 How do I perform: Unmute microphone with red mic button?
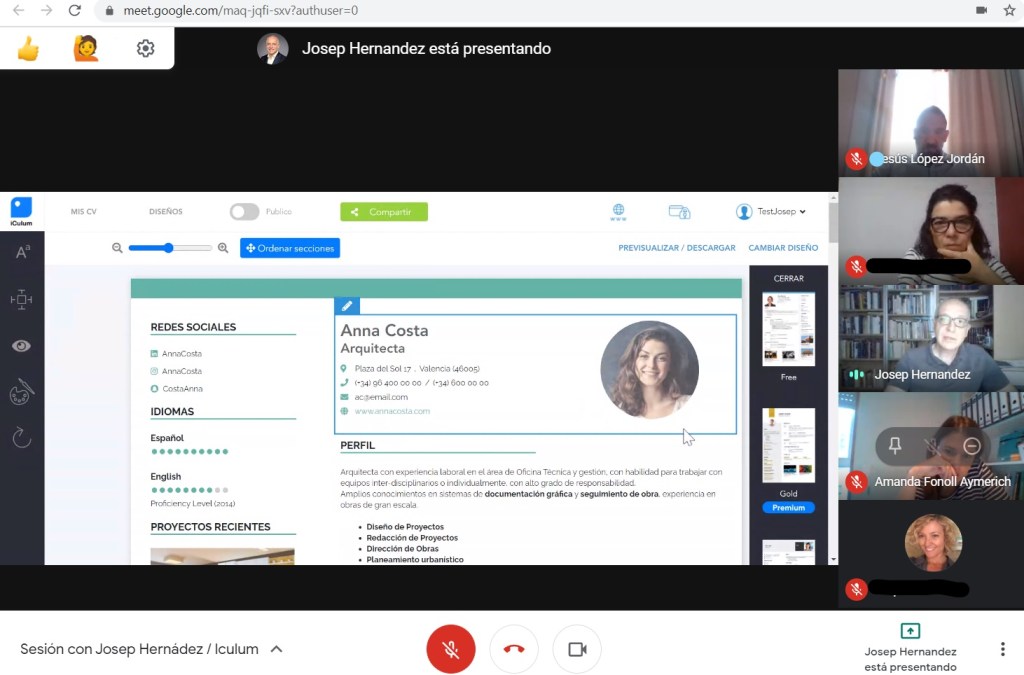tap(451, 649)
